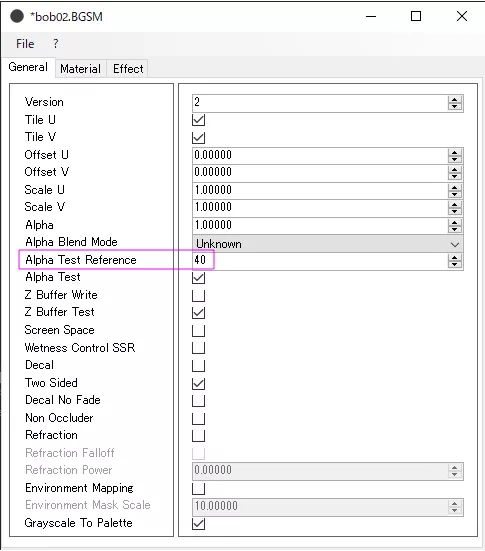Increase Alpha value using spinner up arrow
This screenshot has height=551, width=485.
pos(454,222)
